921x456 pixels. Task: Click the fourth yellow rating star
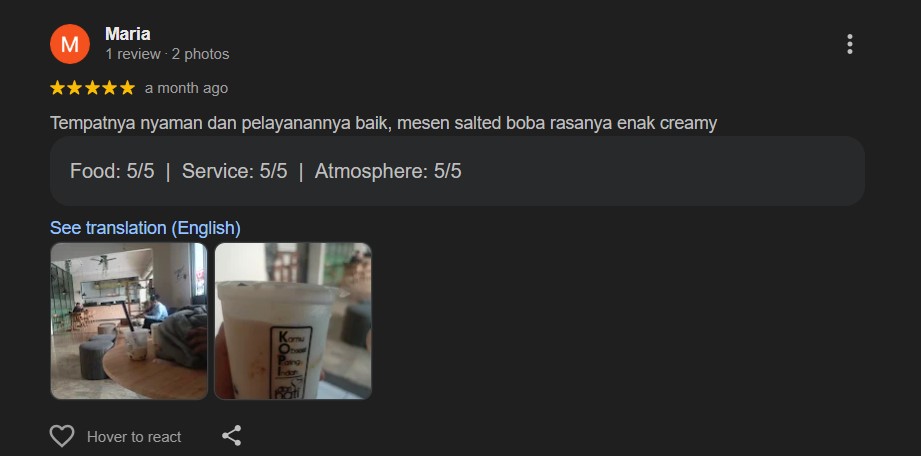[110, 88]
